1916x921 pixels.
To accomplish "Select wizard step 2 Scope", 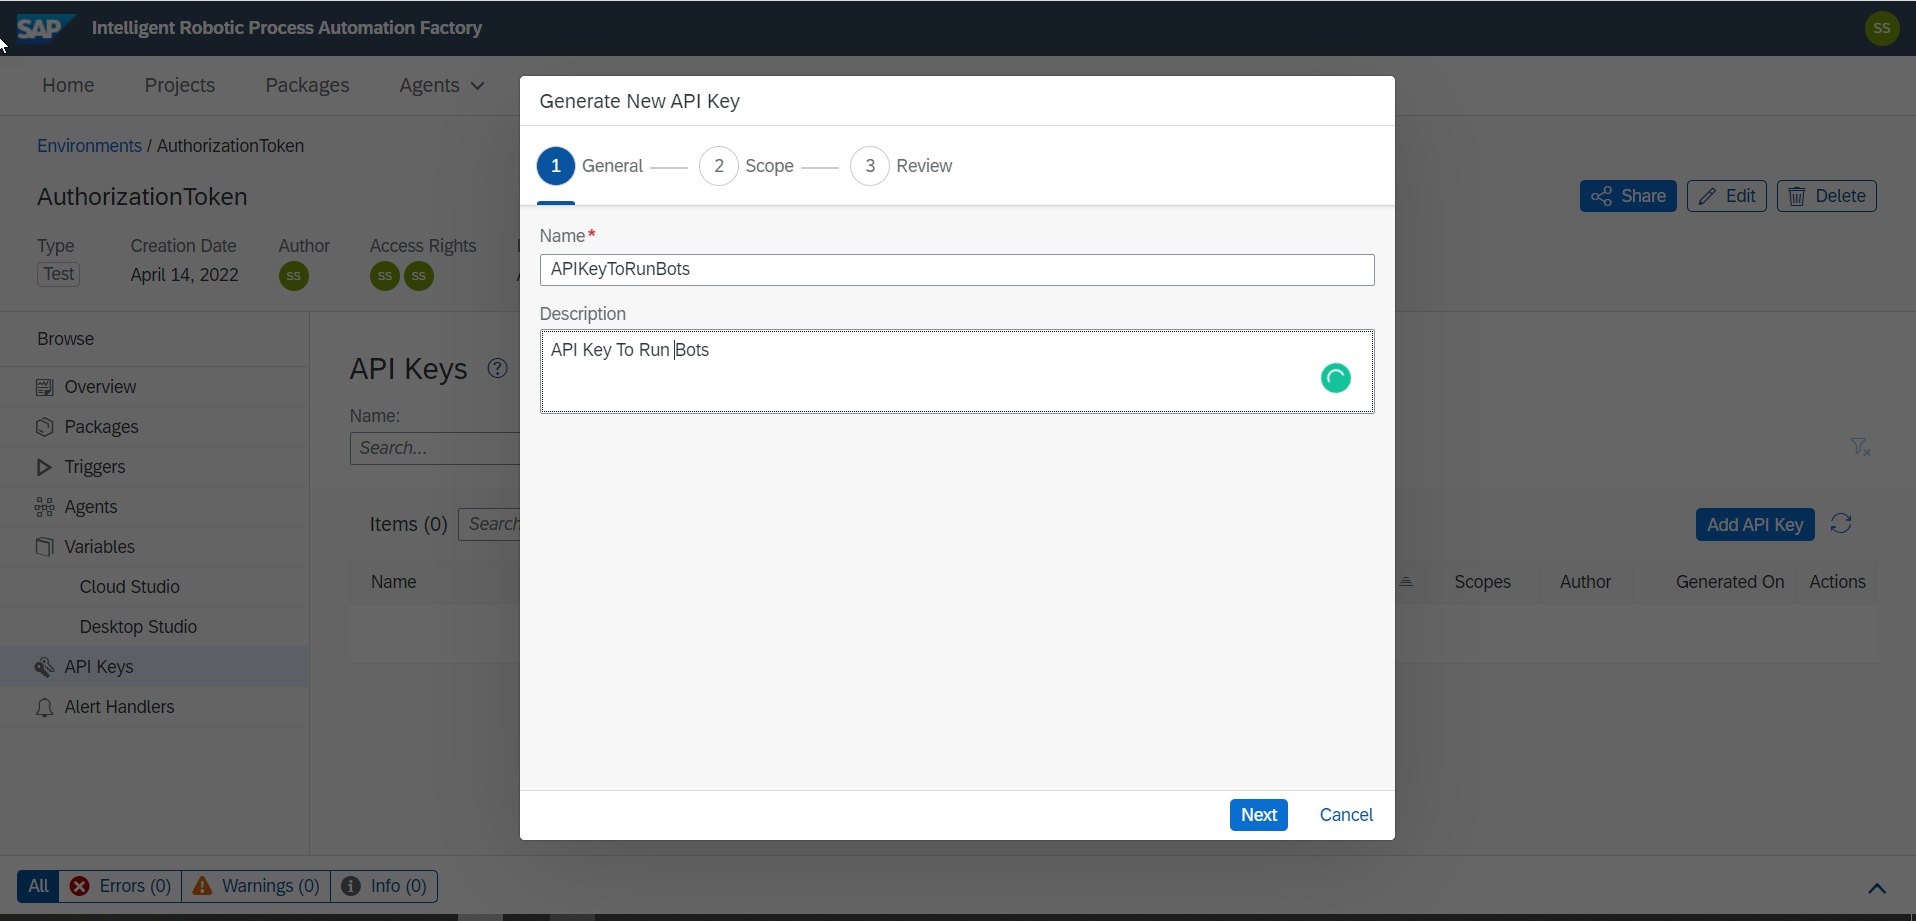I will [747, 166].
